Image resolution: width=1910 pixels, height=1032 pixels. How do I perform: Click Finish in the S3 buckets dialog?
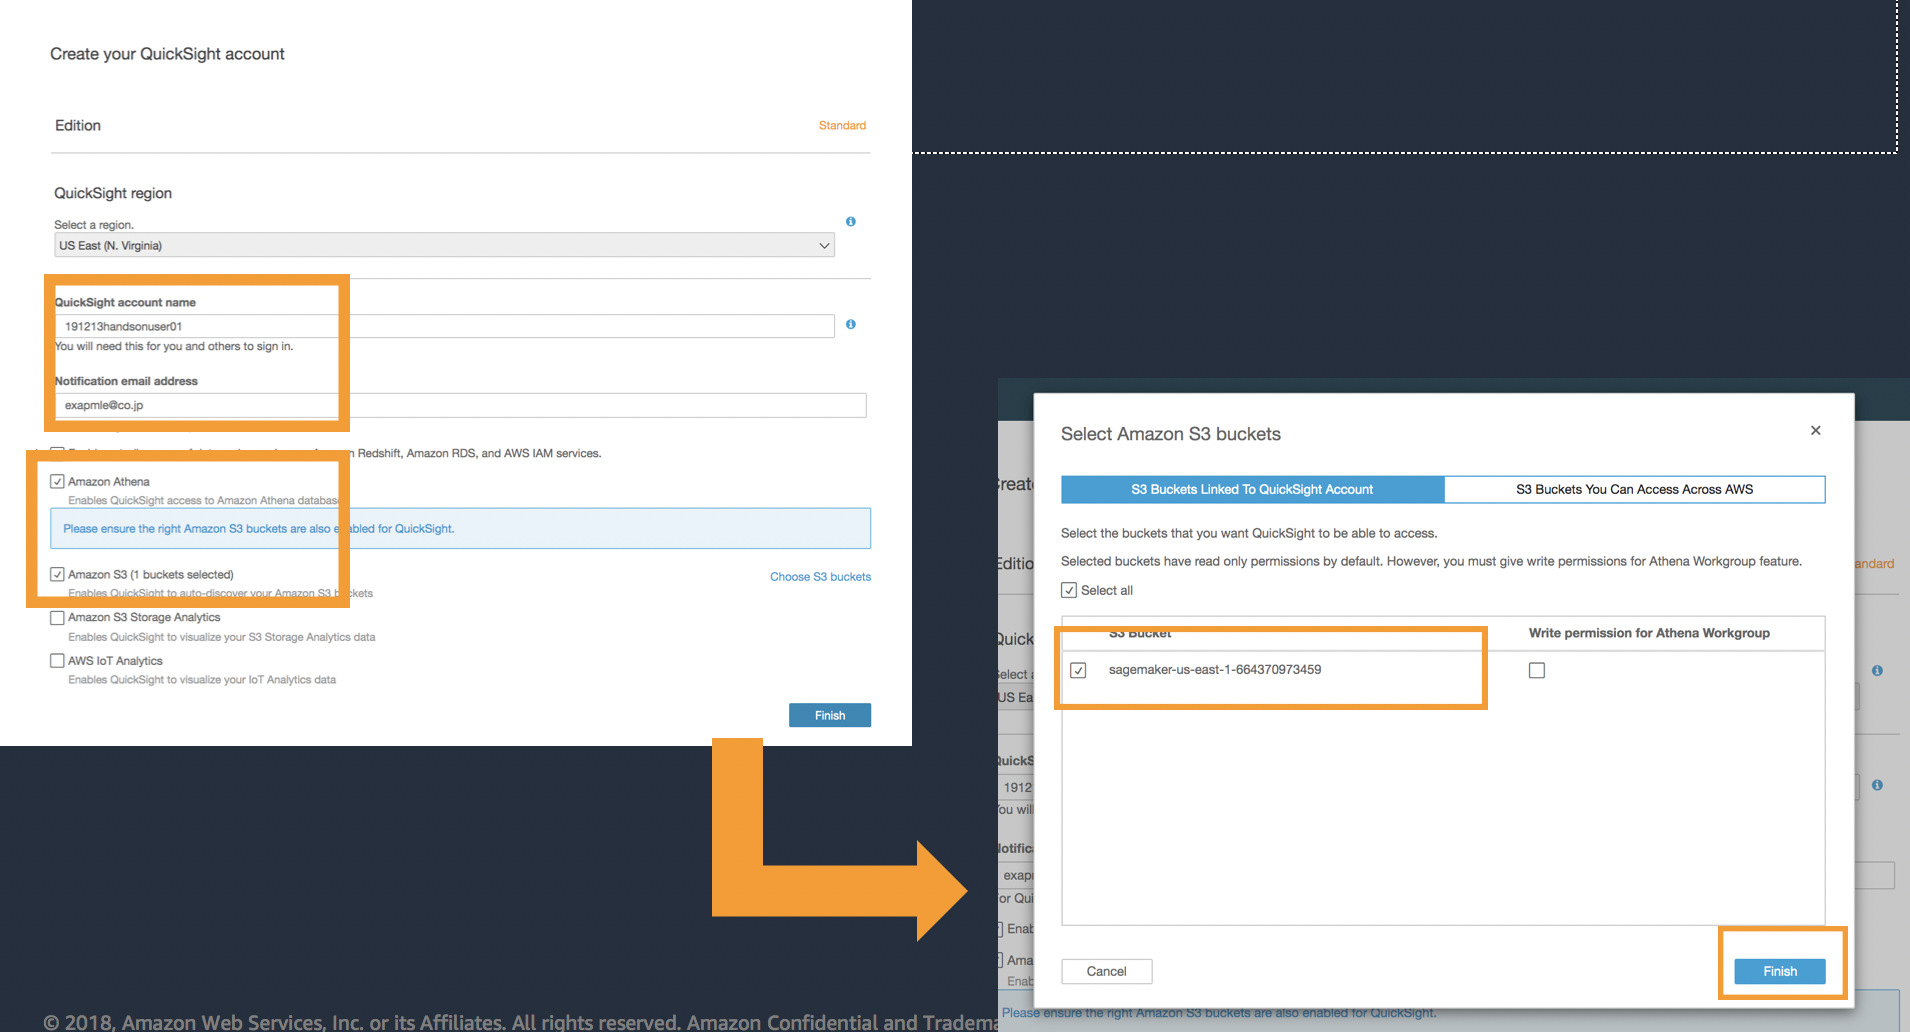point(1780,971)
